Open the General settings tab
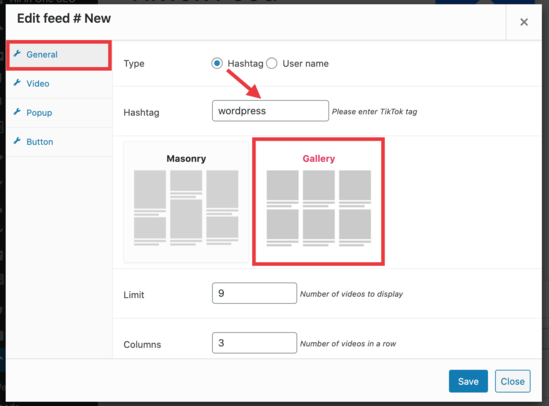 point(59,55)
